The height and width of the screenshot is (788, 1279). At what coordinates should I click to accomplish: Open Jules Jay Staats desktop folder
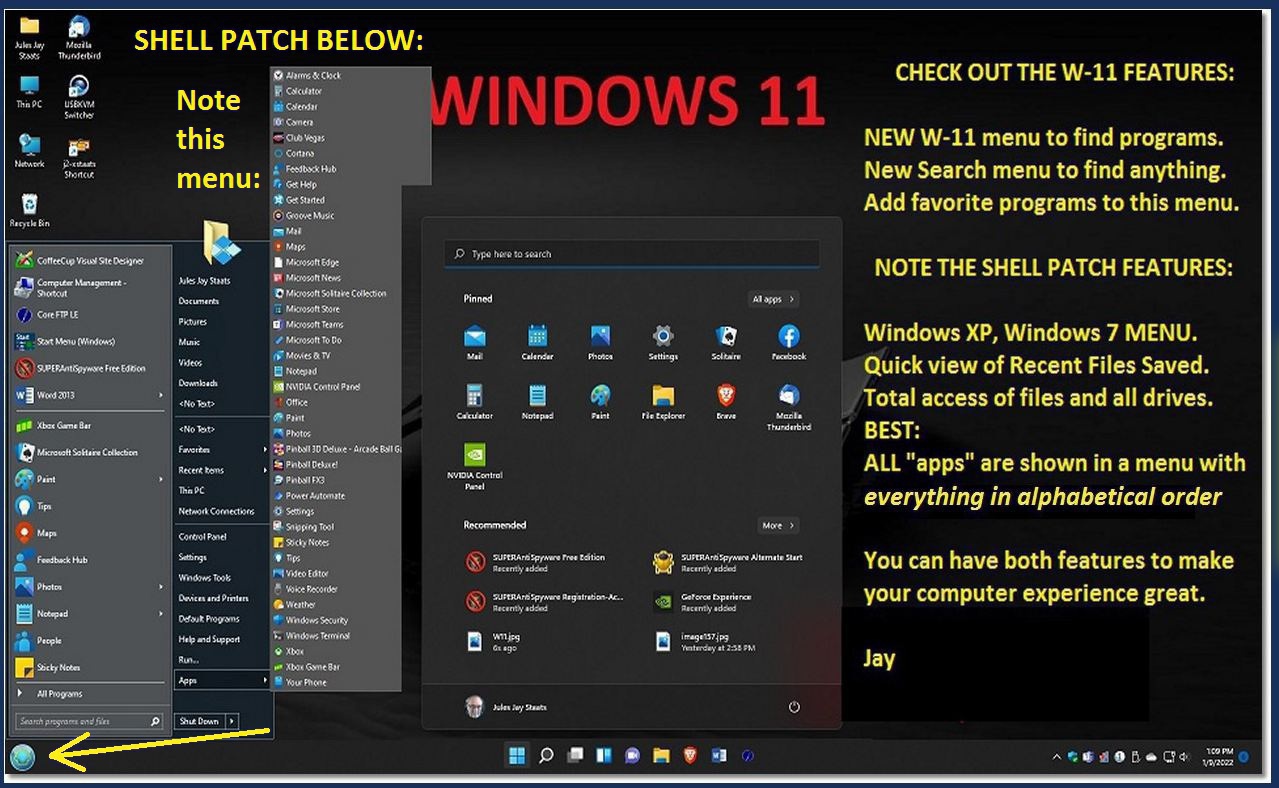pos(29,38)
